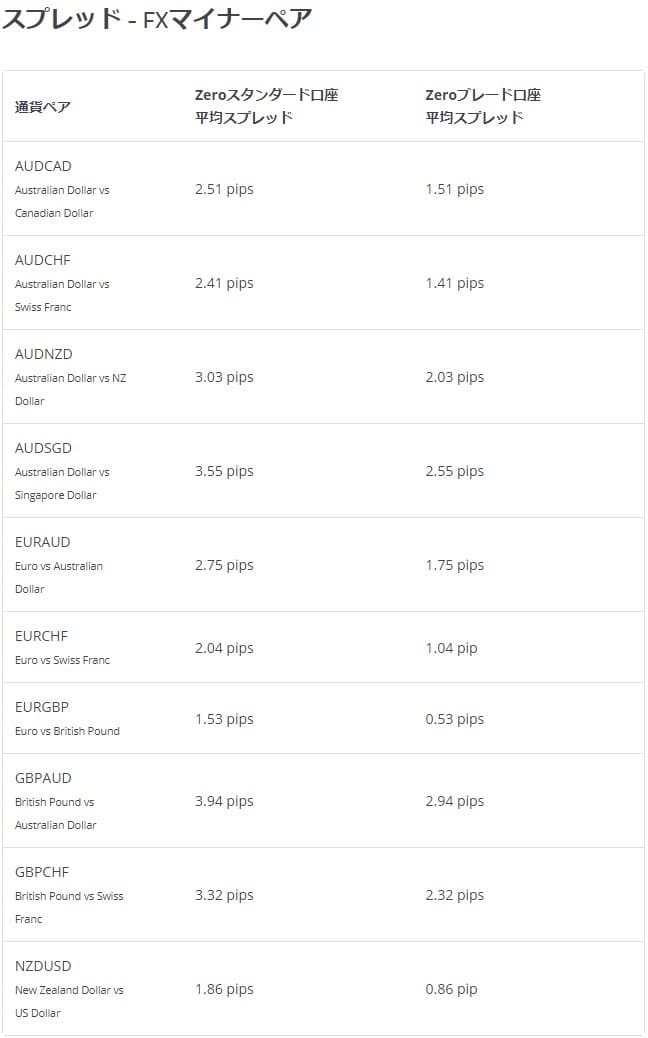Click the 通貨ペア column header

pos(43,107)
